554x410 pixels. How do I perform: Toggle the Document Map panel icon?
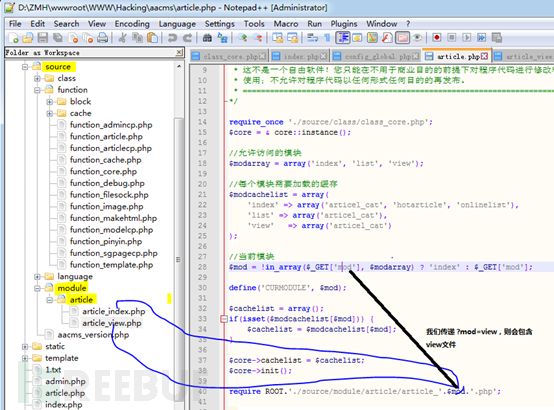pos(372,37)
